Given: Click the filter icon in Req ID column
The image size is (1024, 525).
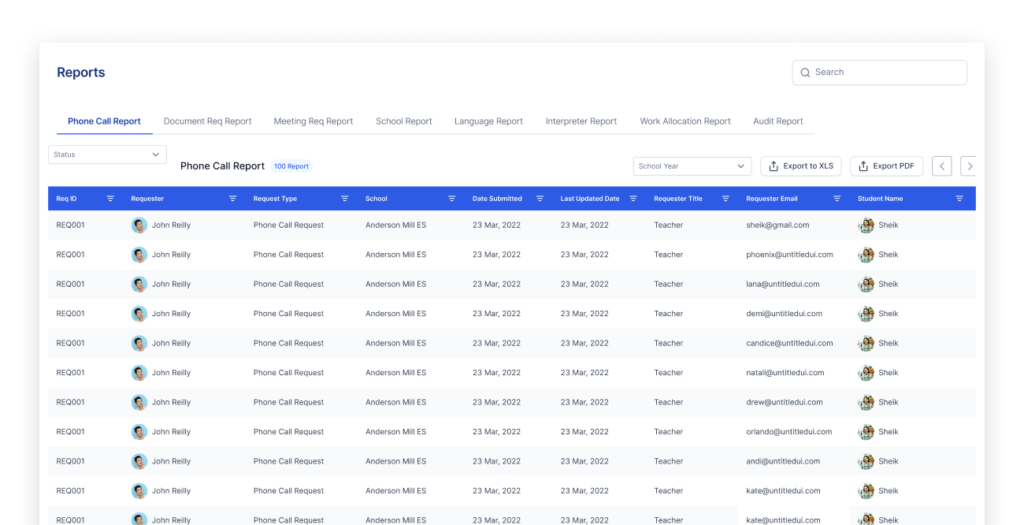Looking at the screenshot, I should [110, 199].
